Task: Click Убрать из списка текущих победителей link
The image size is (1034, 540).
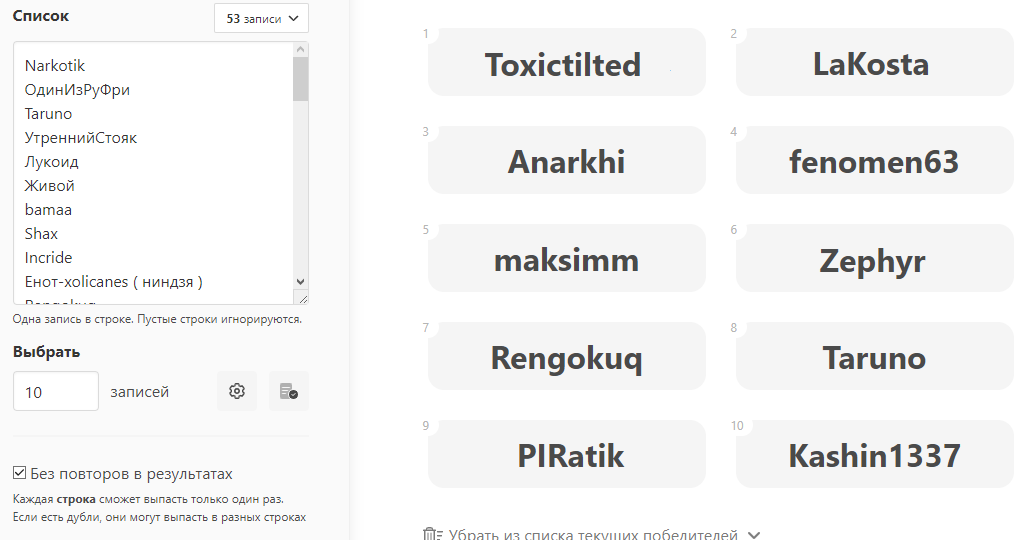Action: point(593,535)
